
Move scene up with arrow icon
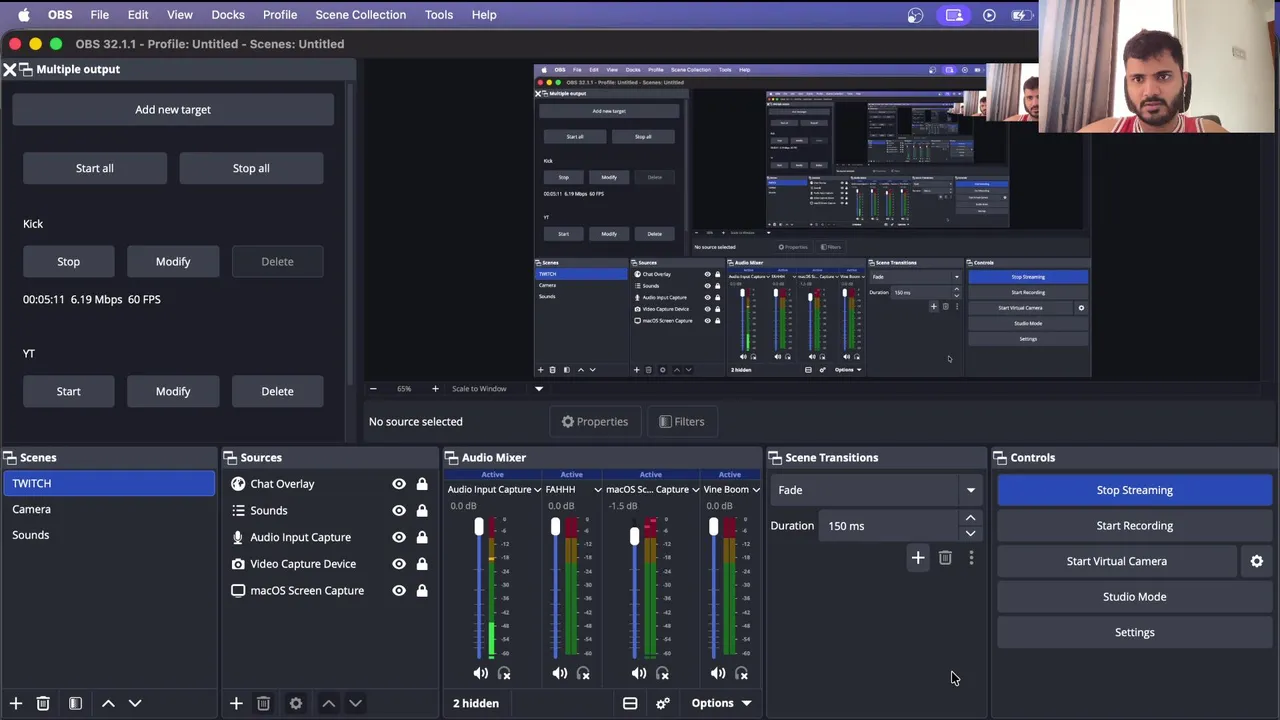tap(108, 703)
